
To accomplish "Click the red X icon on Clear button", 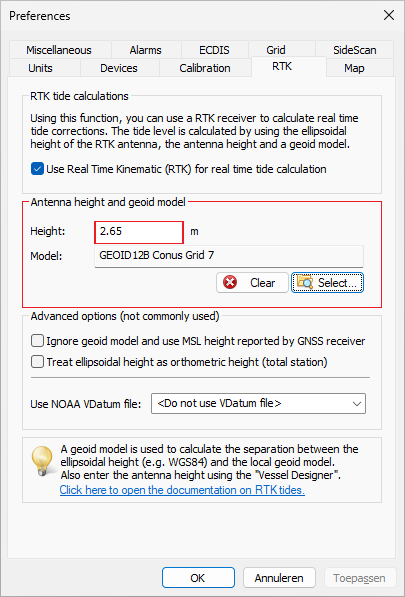I will (x=230, y=283).
